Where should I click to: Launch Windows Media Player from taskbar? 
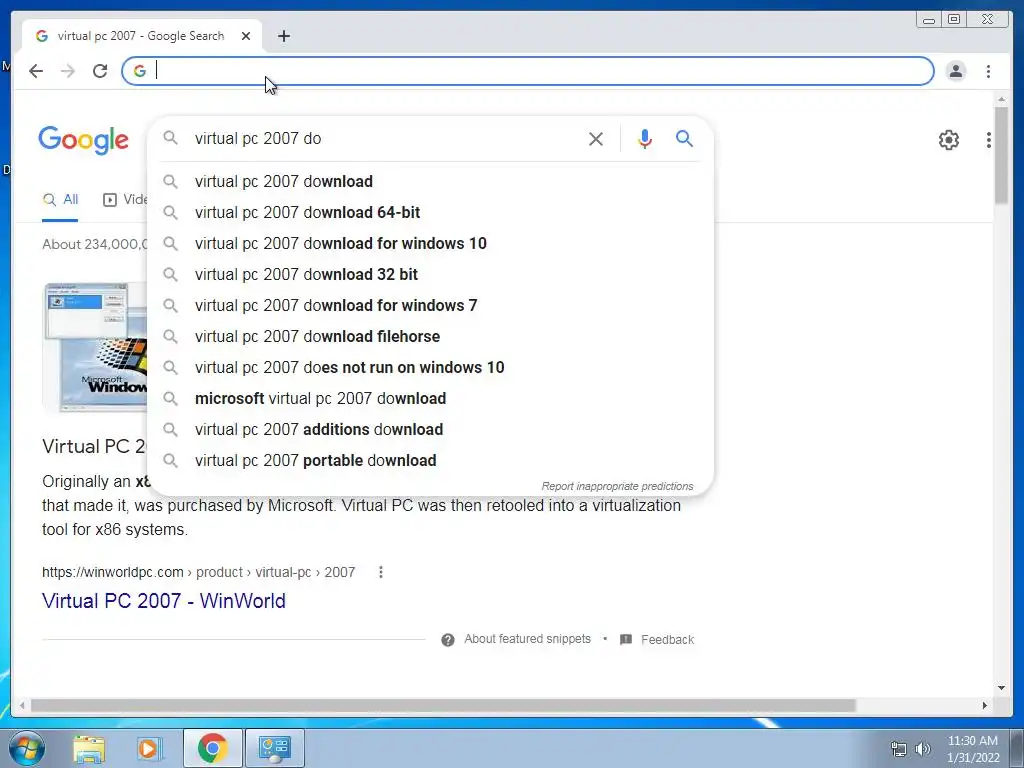coord(149,748)
